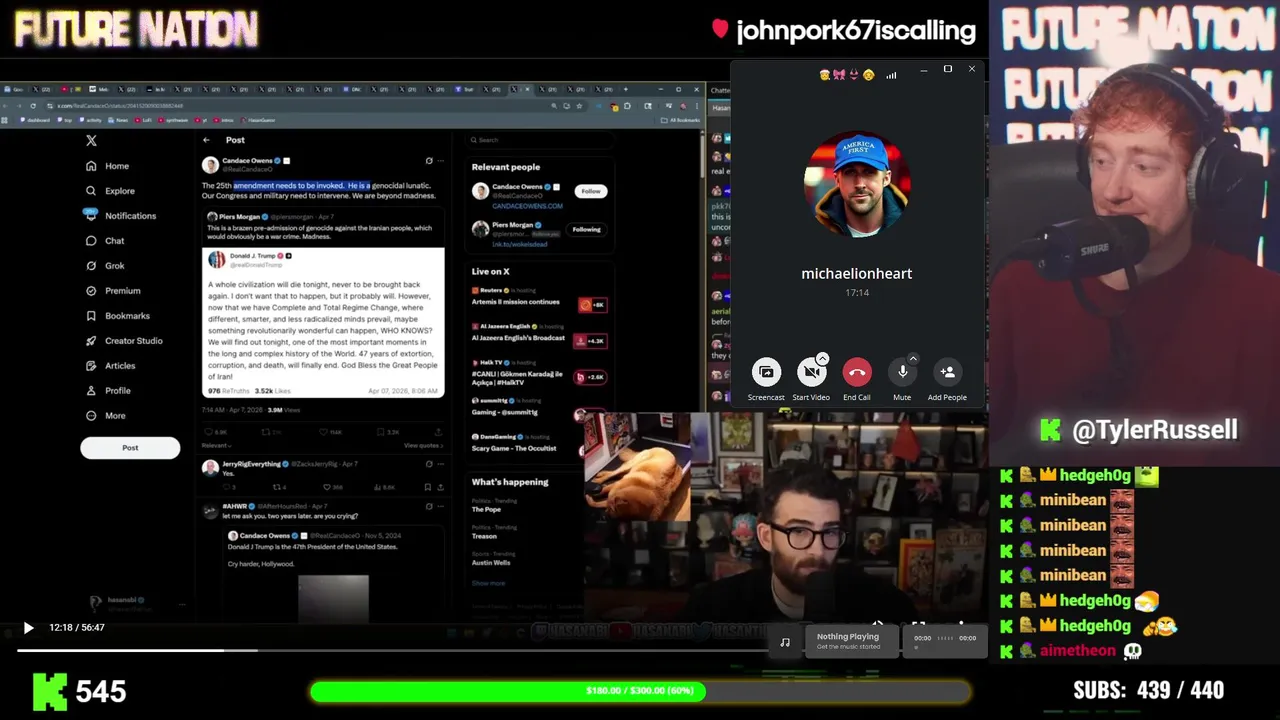Click the browser reload icon

pos(33,106)
